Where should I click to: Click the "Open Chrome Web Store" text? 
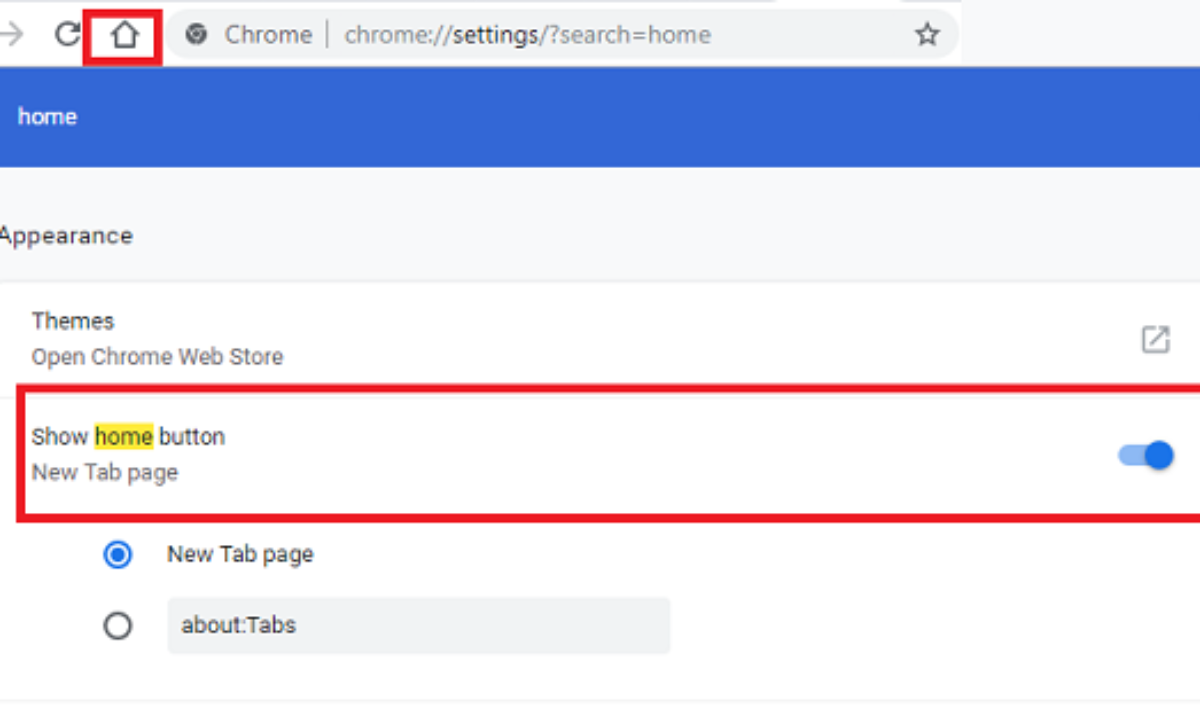point(157,357)
